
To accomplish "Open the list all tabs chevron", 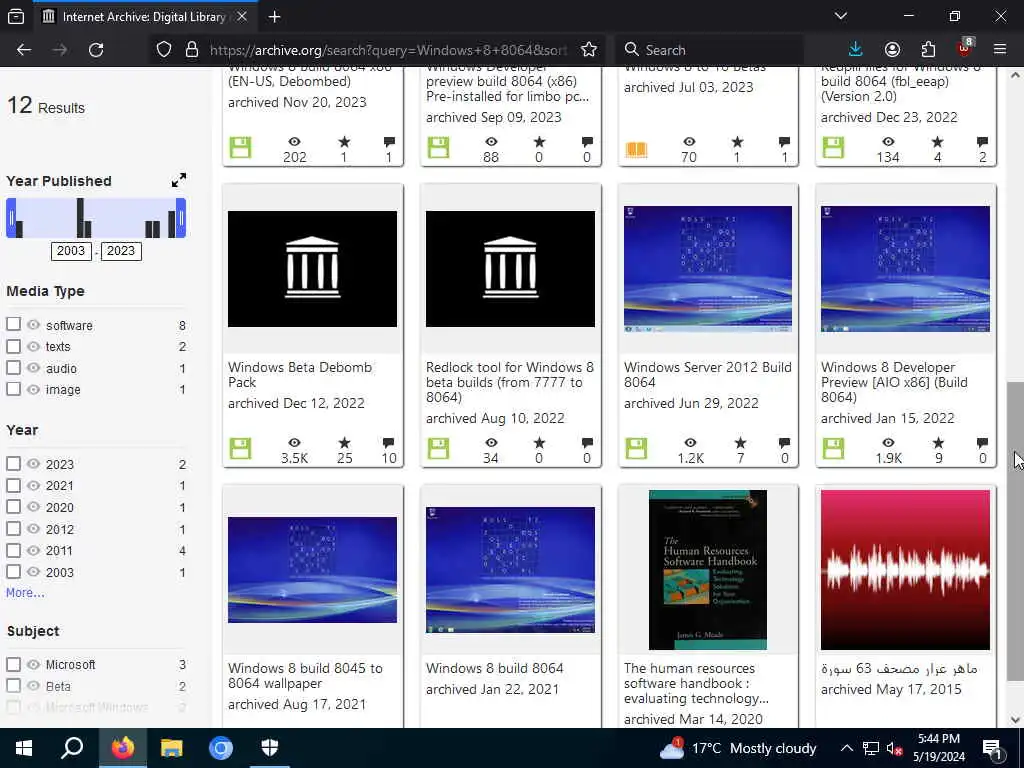I will [x=841, y=16].
